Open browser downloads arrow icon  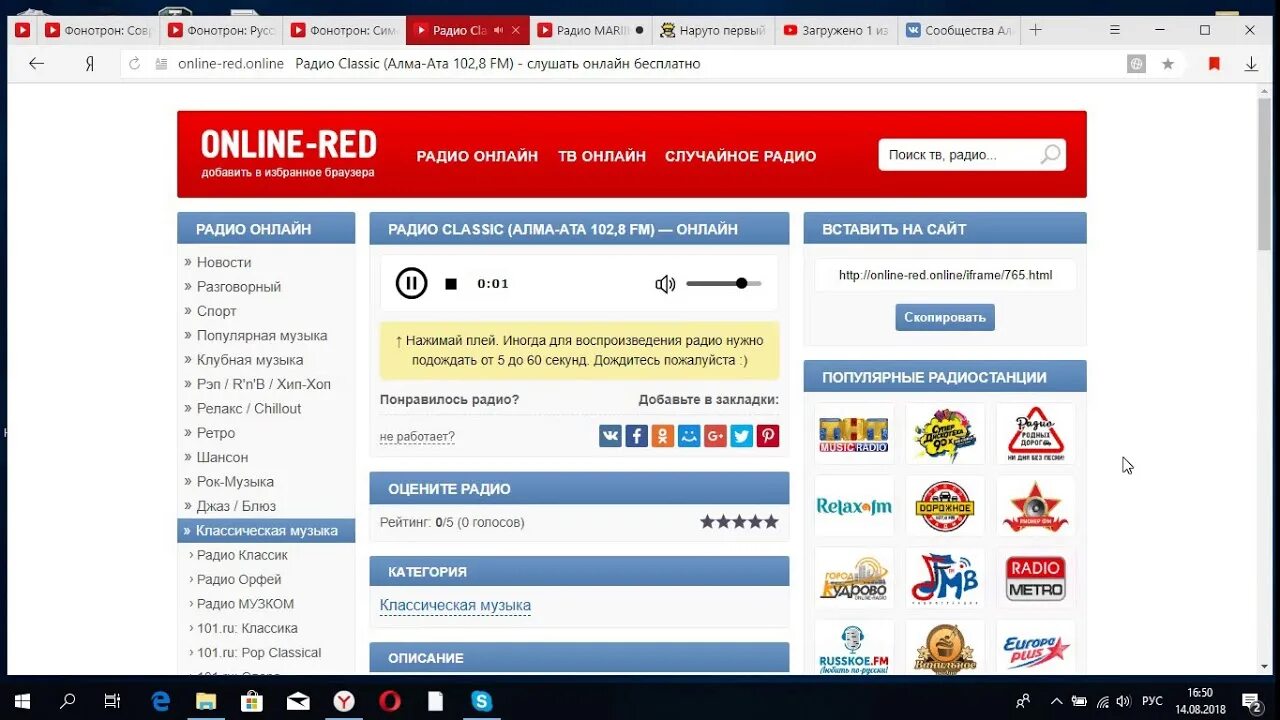click(1251, 64)
